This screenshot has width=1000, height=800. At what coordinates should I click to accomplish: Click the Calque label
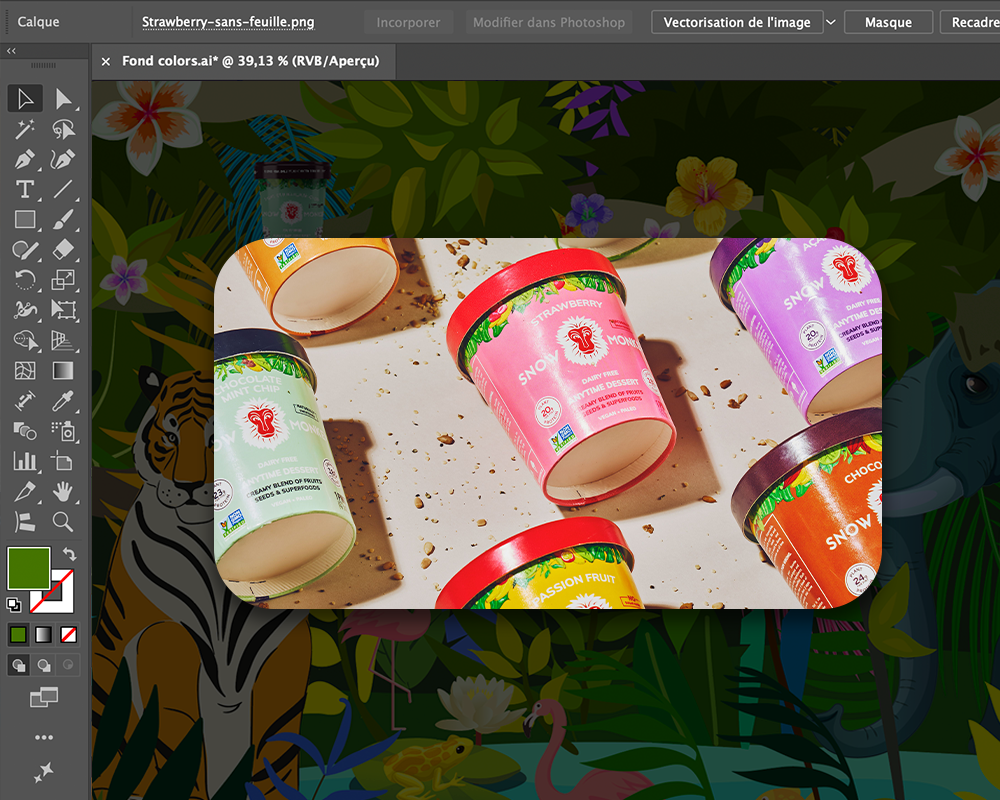pos(38,22)
